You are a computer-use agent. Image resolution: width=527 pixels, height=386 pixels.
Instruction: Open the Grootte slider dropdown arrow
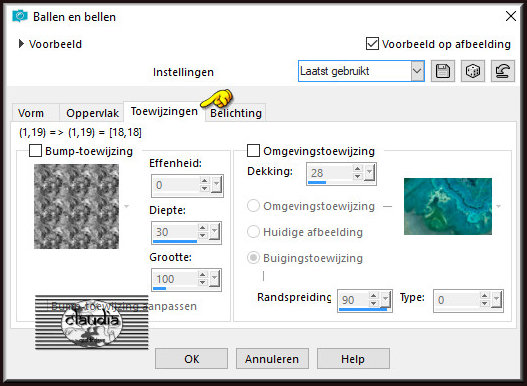point(214,278)
